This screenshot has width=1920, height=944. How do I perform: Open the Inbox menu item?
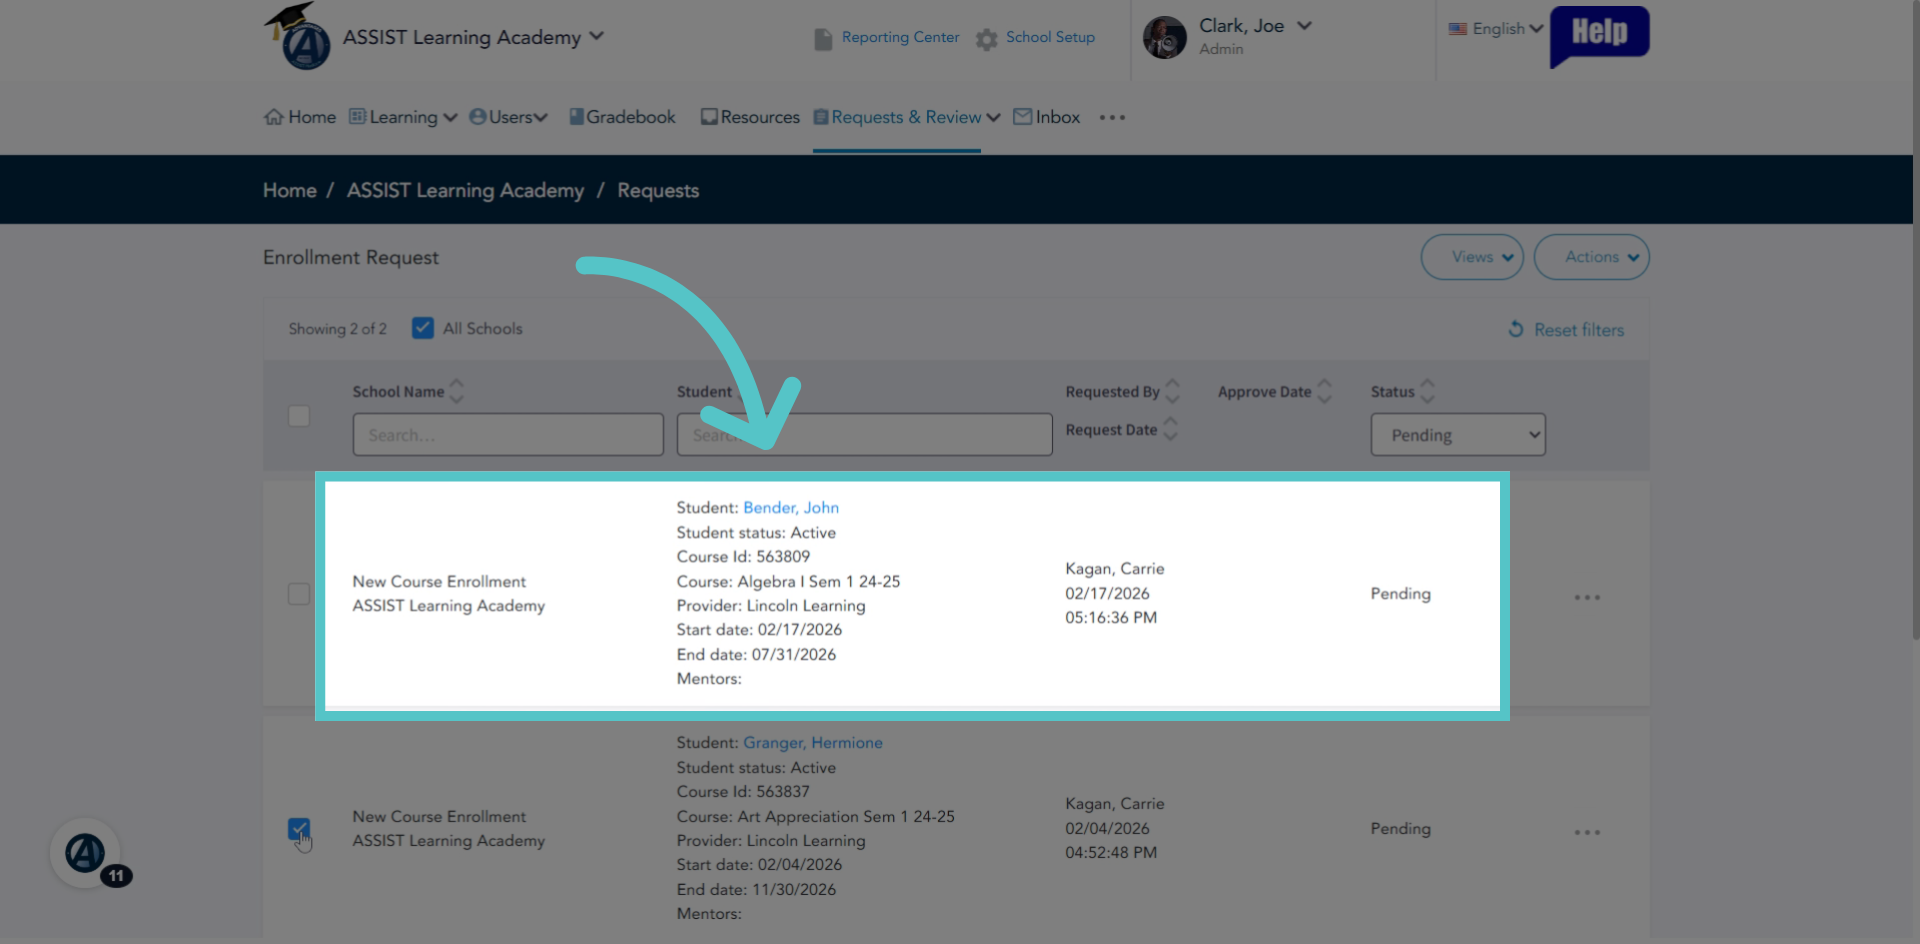tap(1047, 117)
